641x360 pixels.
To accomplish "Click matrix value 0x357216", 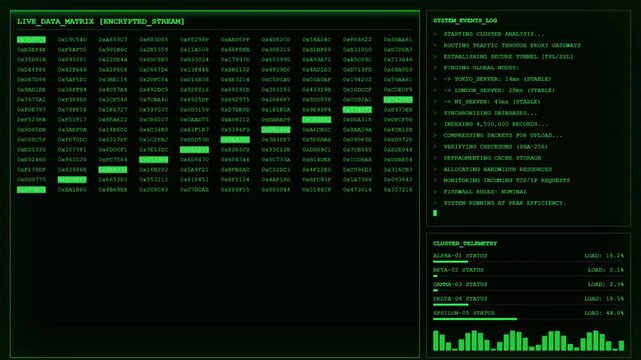I will 398,190.
